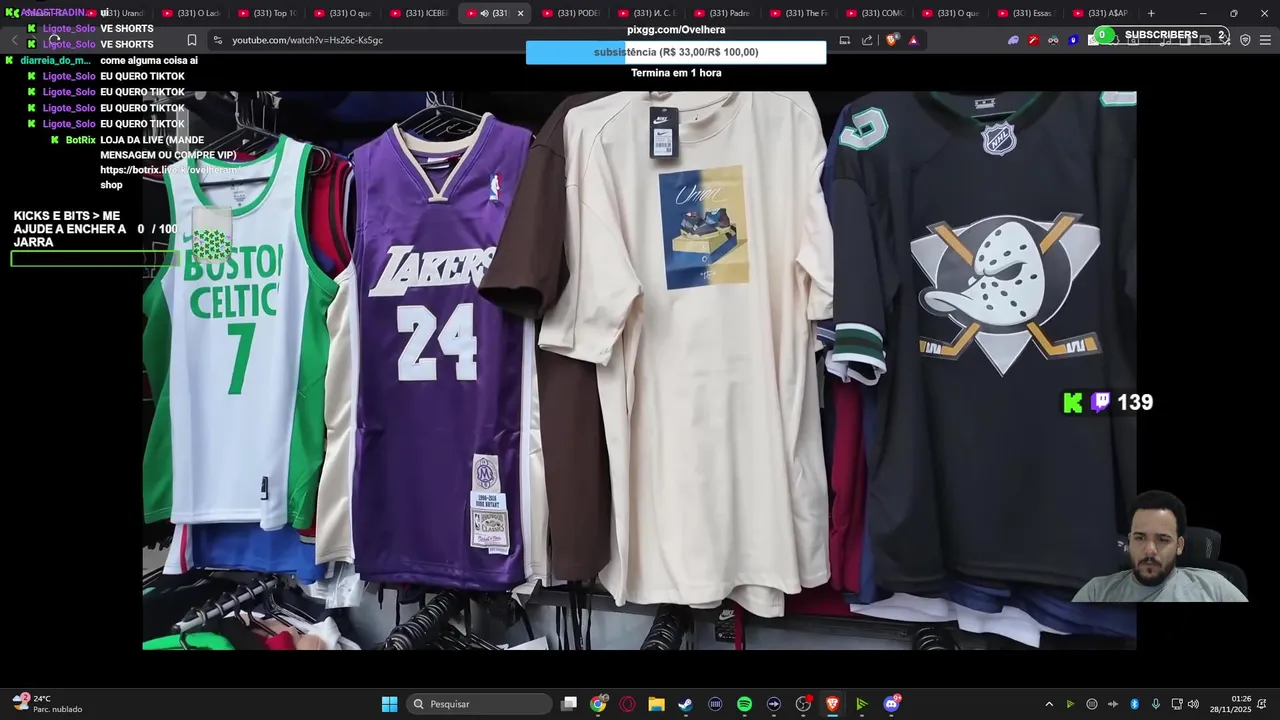
Task: Click the purple ghost extension icon
Action: pyautogui.click(x=1013, y=40)
